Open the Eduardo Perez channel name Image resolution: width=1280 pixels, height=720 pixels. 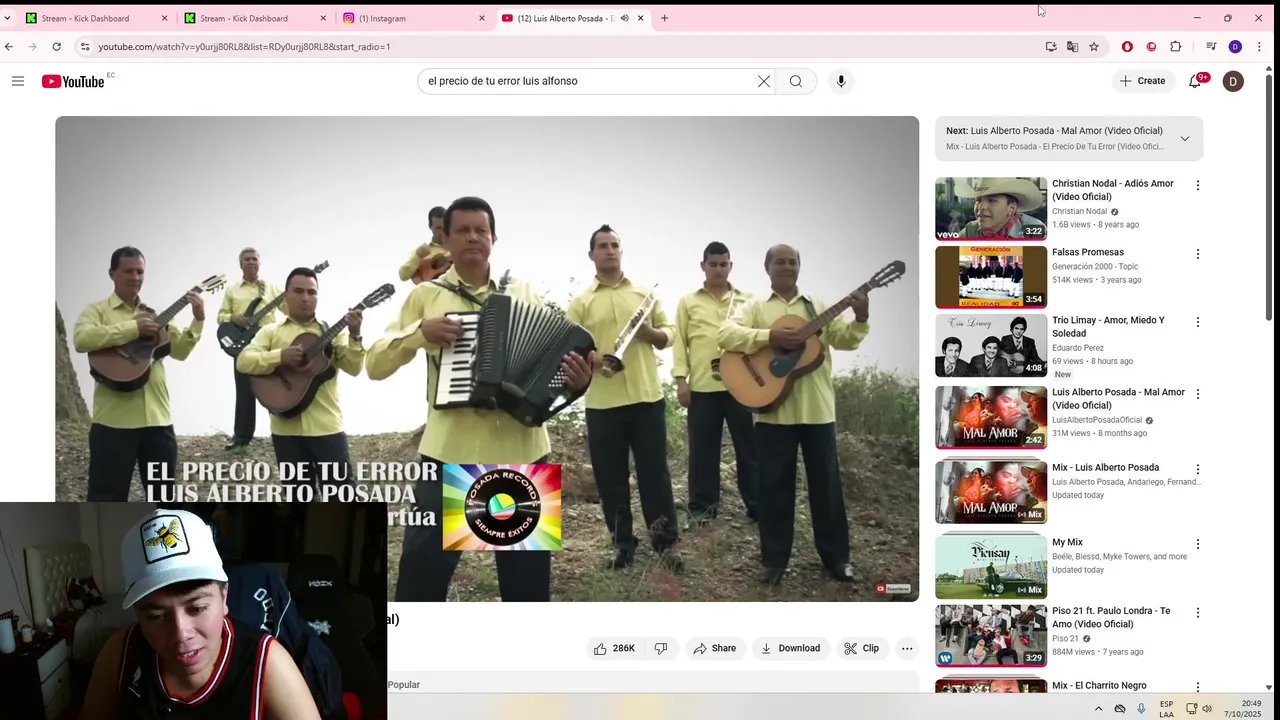click(x=1078, y=348)
